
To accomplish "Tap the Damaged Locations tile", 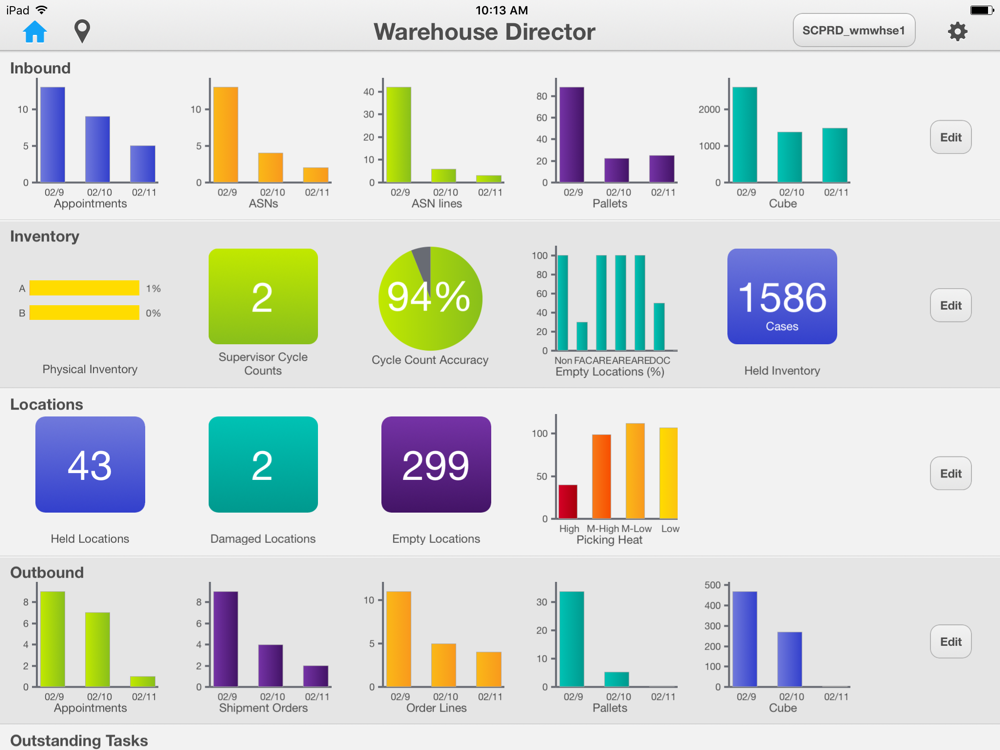I will 263,464.
